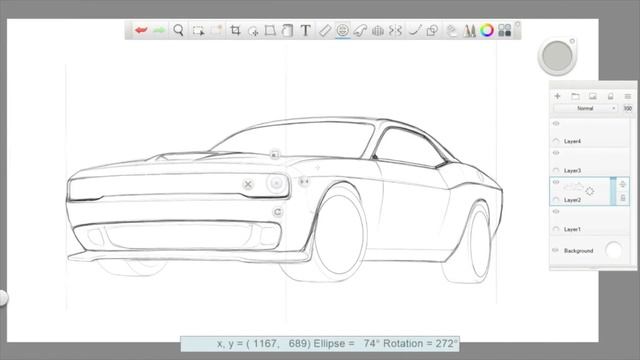Click the ellipse guide center circle handle
This screenshot has height=360, width=640.
coord(276,183)
